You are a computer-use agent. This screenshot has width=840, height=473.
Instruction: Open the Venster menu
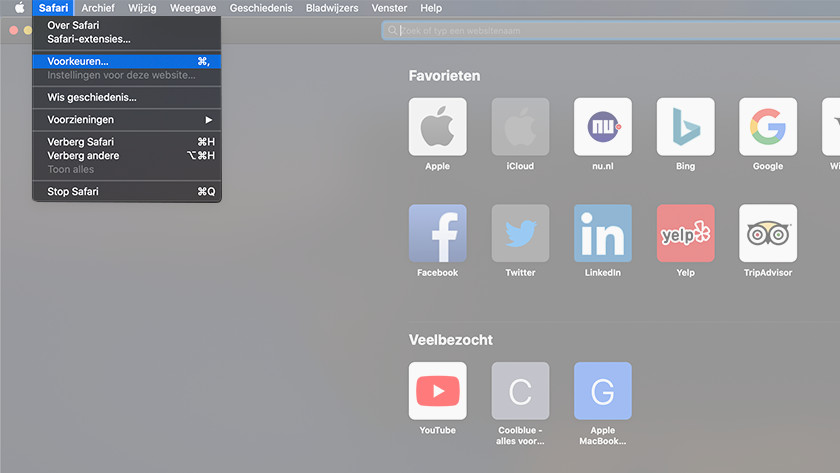[x=389, y=8]
